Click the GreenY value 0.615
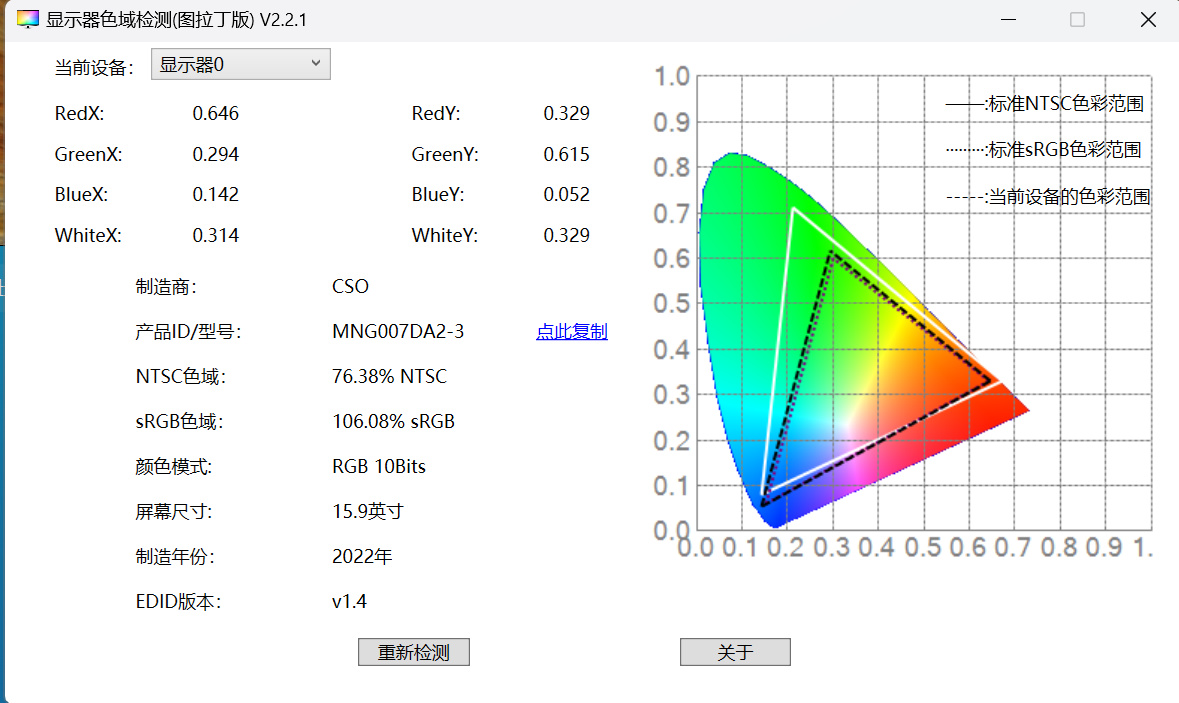Screen dimensions: 1179x703 click(566, 154)
